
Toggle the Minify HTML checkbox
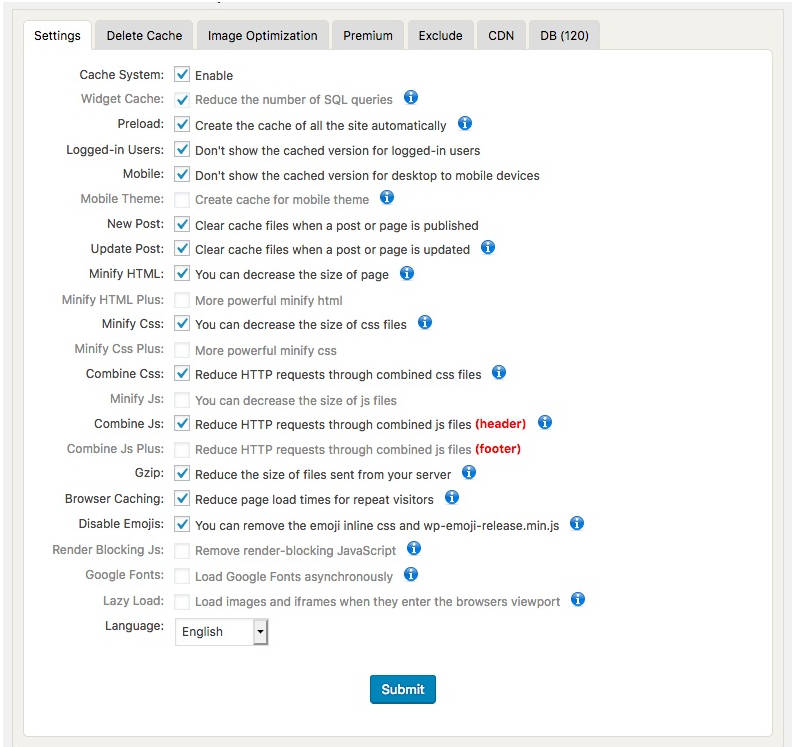coord(182,274)
